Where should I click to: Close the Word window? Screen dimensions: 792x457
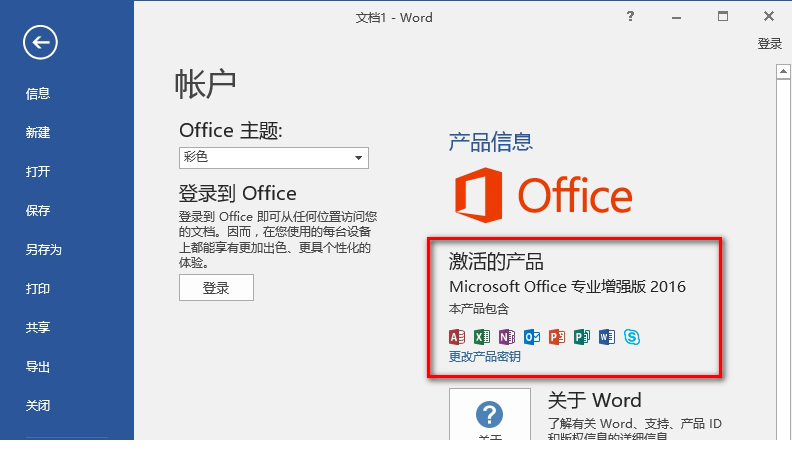tap(769, 17)
